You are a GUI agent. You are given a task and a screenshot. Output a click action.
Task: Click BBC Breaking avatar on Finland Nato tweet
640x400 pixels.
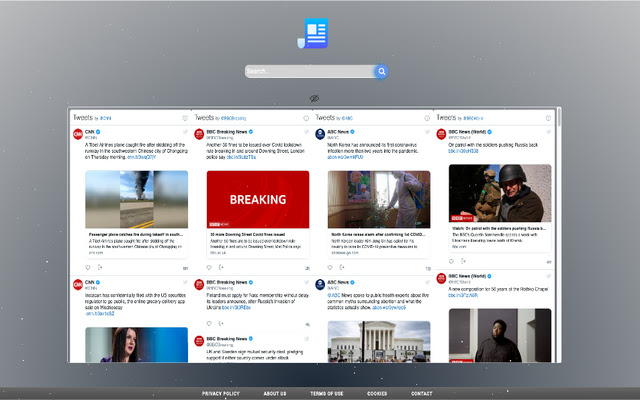coord(199,284)
